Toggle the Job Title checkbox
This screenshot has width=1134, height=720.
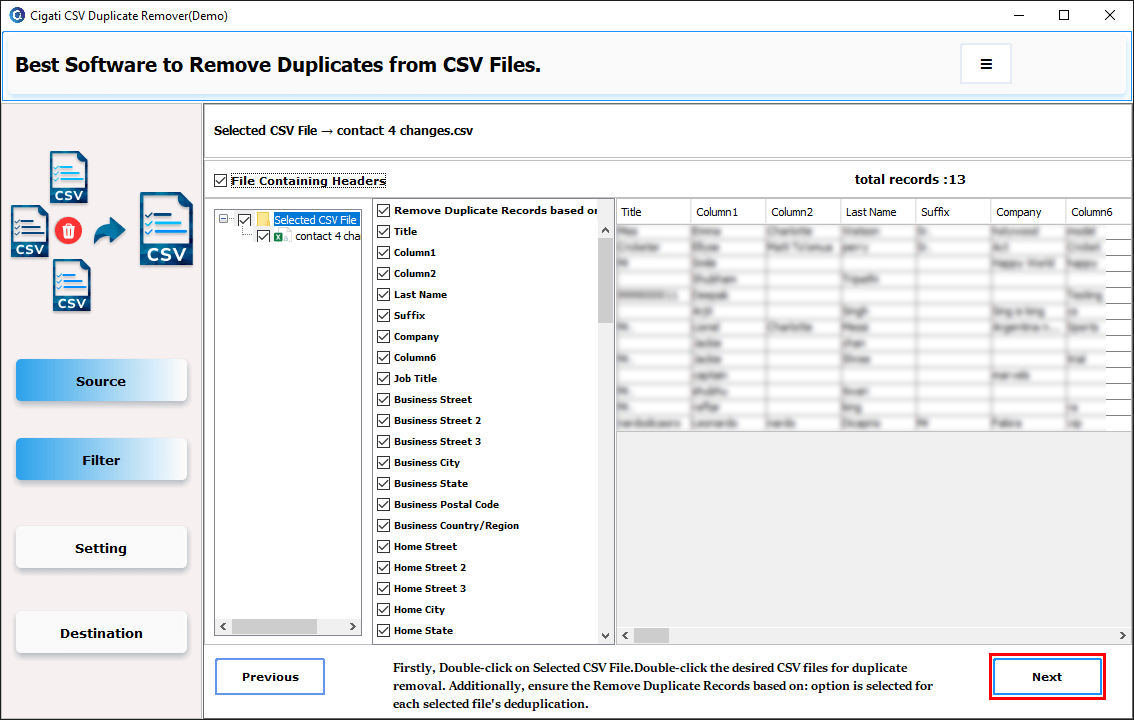click(x=384, y=378)
